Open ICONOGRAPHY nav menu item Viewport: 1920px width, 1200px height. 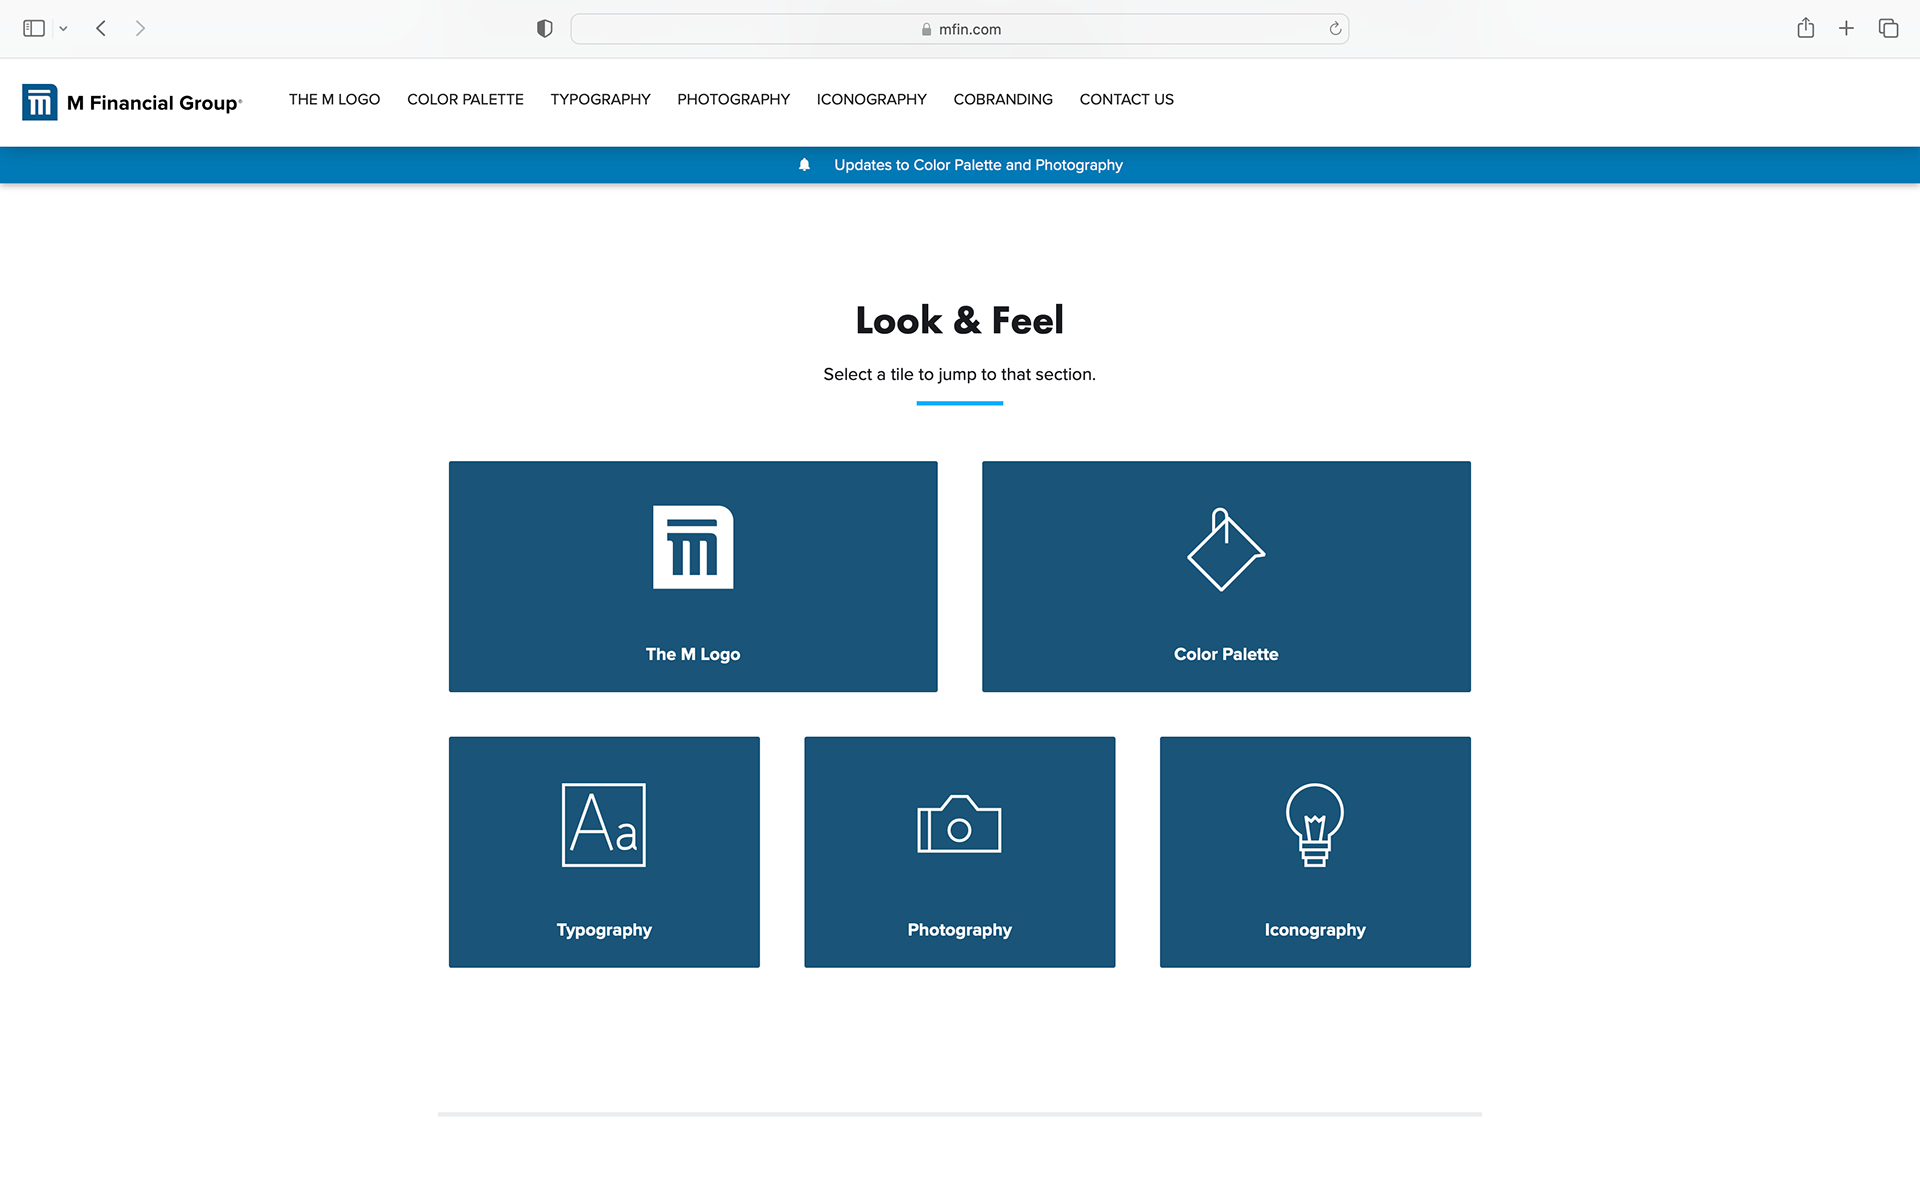click(871, 99)
